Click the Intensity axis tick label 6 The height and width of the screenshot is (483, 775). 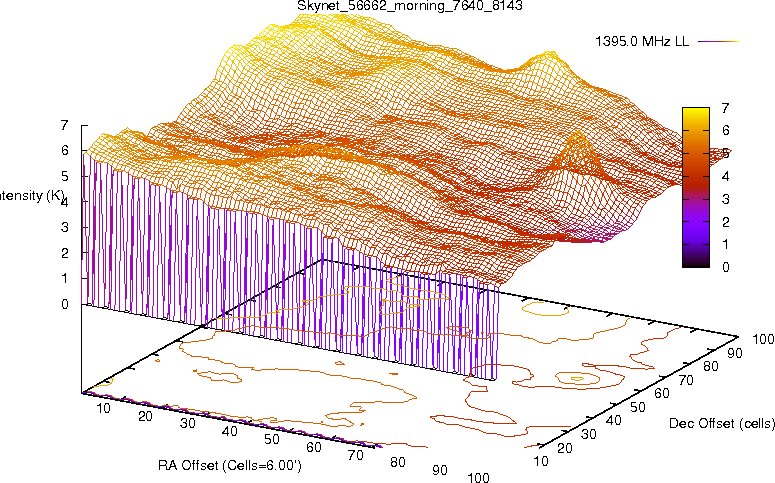(64, 151)
